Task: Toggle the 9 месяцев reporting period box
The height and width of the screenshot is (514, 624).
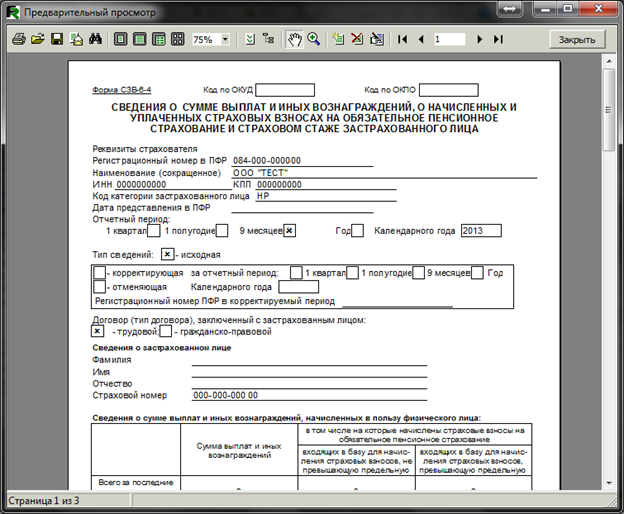Action: click(x=289, y=231)
